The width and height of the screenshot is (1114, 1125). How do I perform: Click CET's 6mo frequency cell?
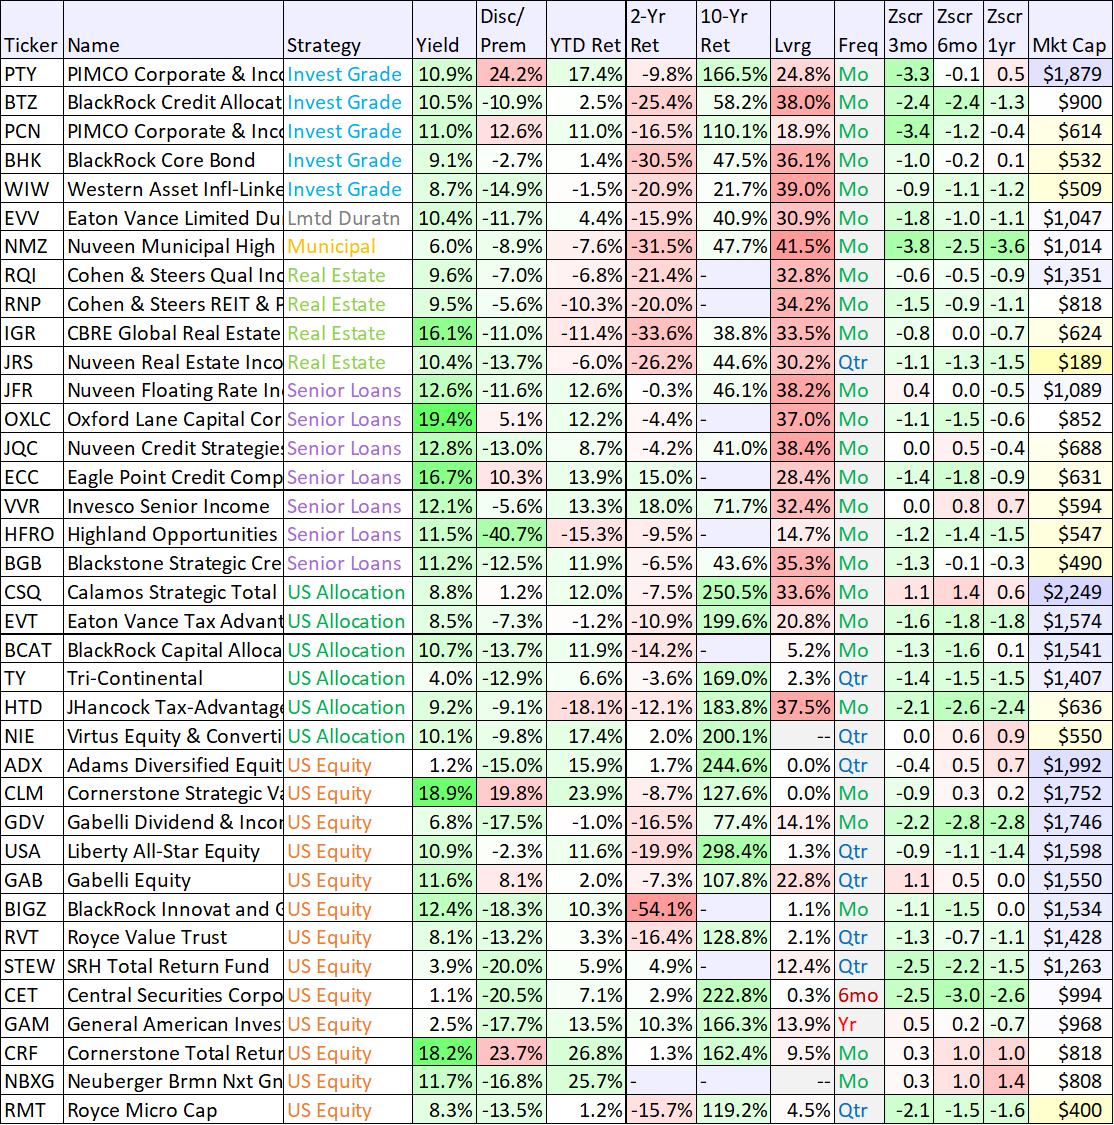[x=858, y=995]
